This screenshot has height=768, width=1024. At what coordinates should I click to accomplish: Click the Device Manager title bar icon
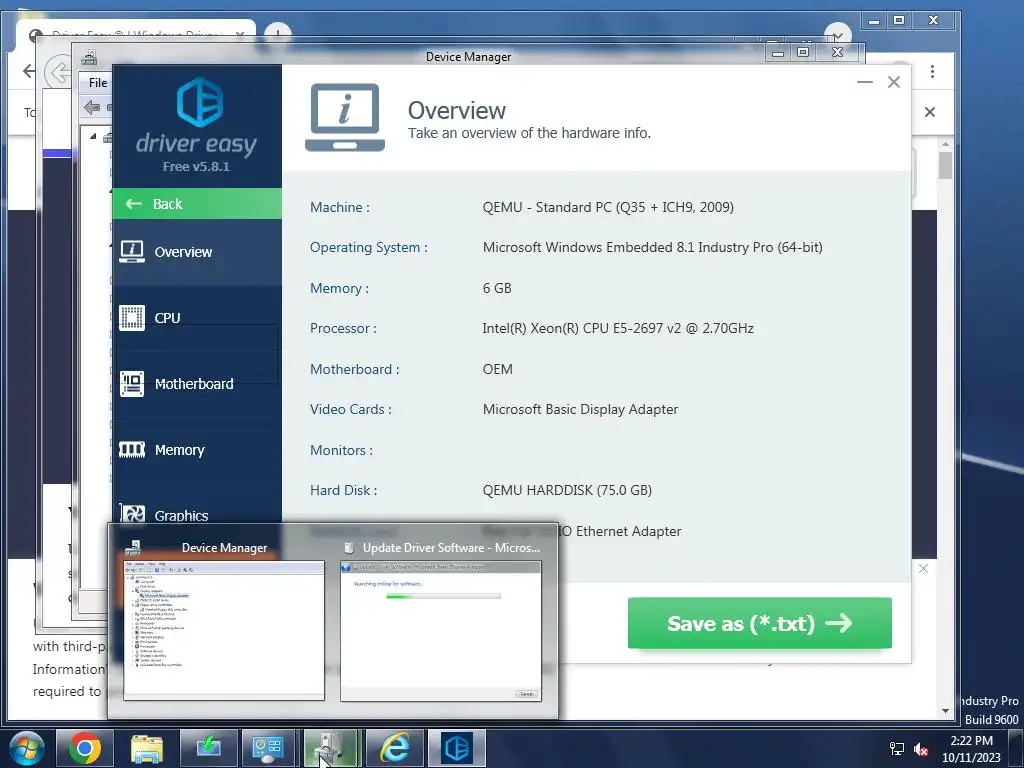(89, 57)
